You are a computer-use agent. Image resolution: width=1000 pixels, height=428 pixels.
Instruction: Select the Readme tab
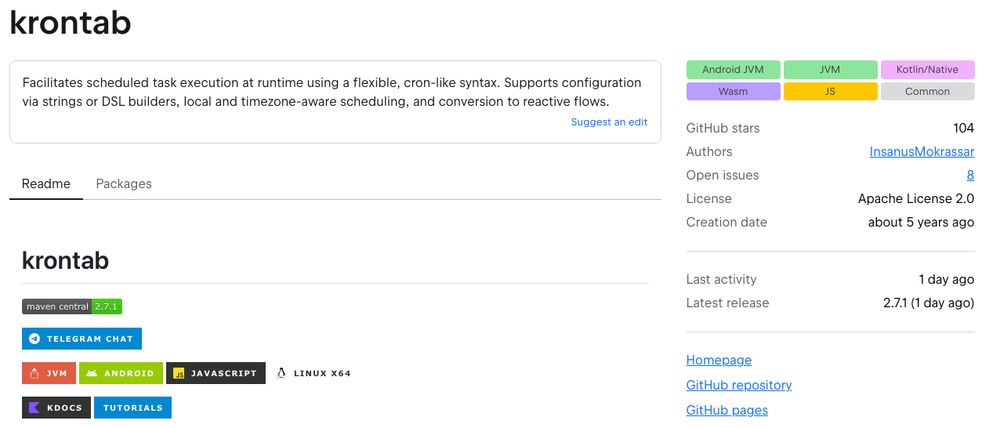click(x=46, y=184)
